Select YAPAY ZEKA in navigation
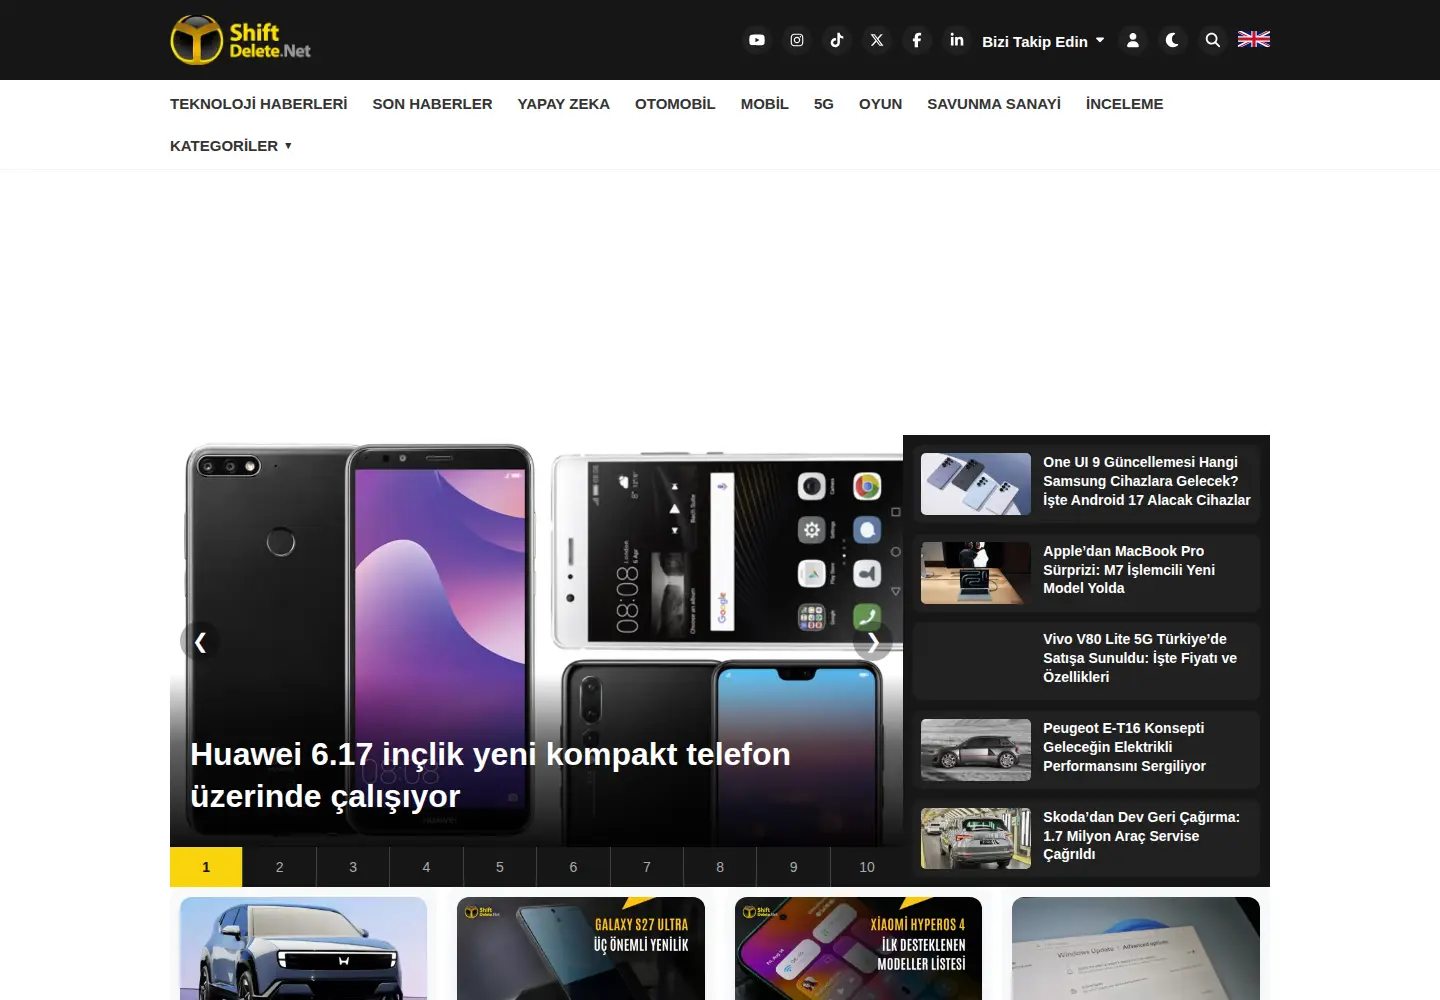 (564, 104)
